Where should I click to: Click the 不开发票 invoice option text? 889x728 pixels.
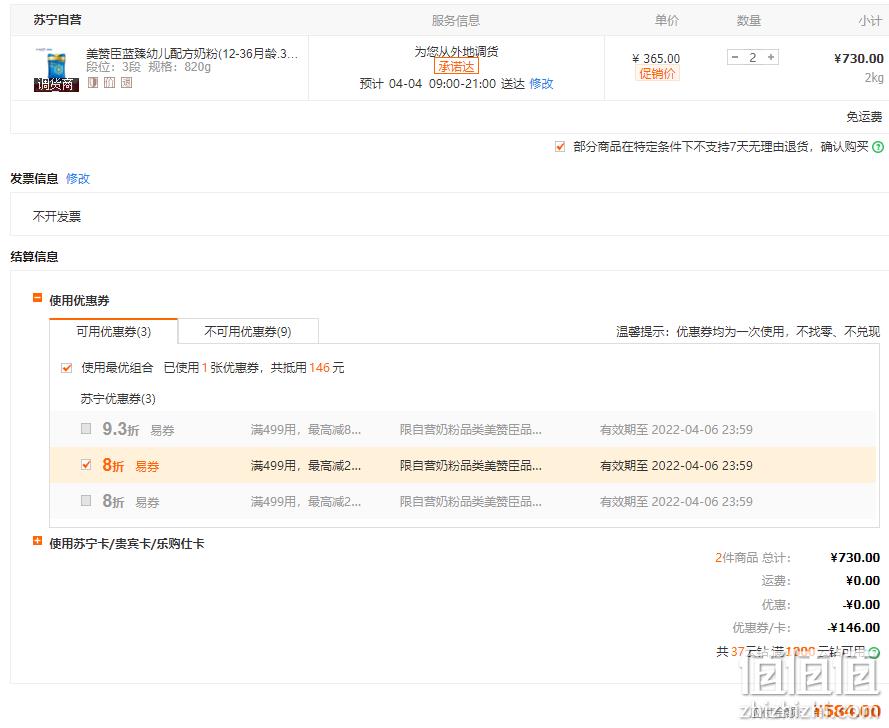57,217
